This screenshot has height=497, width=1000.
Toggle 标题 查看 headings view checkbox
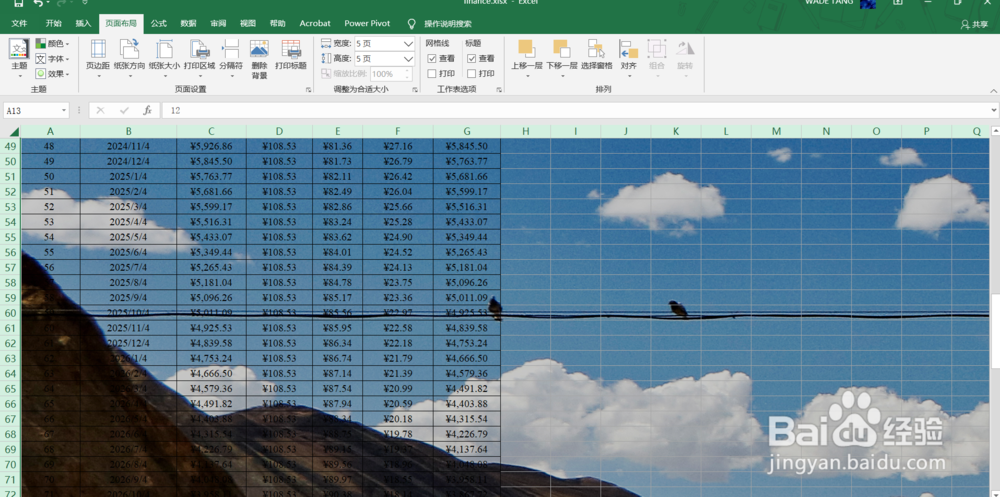(x=471, y=58)
